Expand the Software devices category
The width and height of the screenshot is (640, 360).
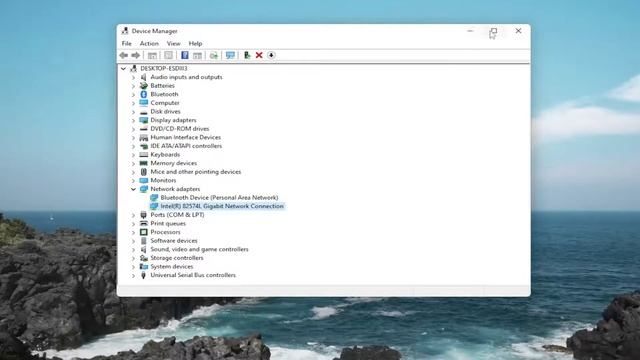tap(133, 241)
